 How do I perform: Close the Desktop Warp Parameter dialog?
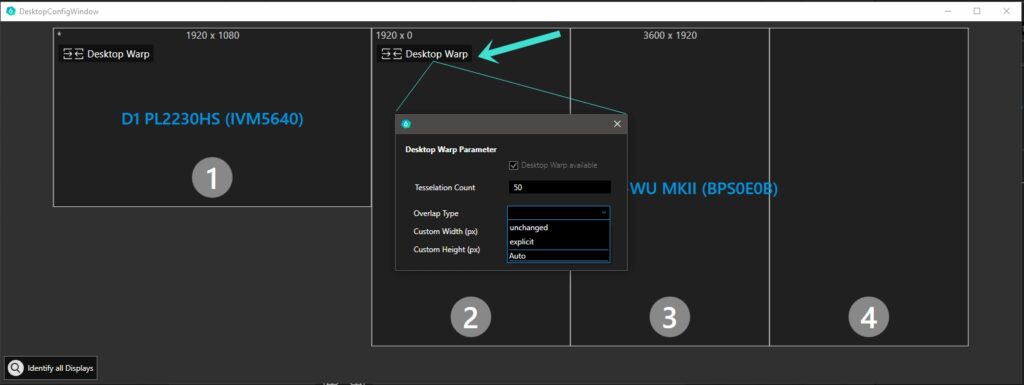617,124
